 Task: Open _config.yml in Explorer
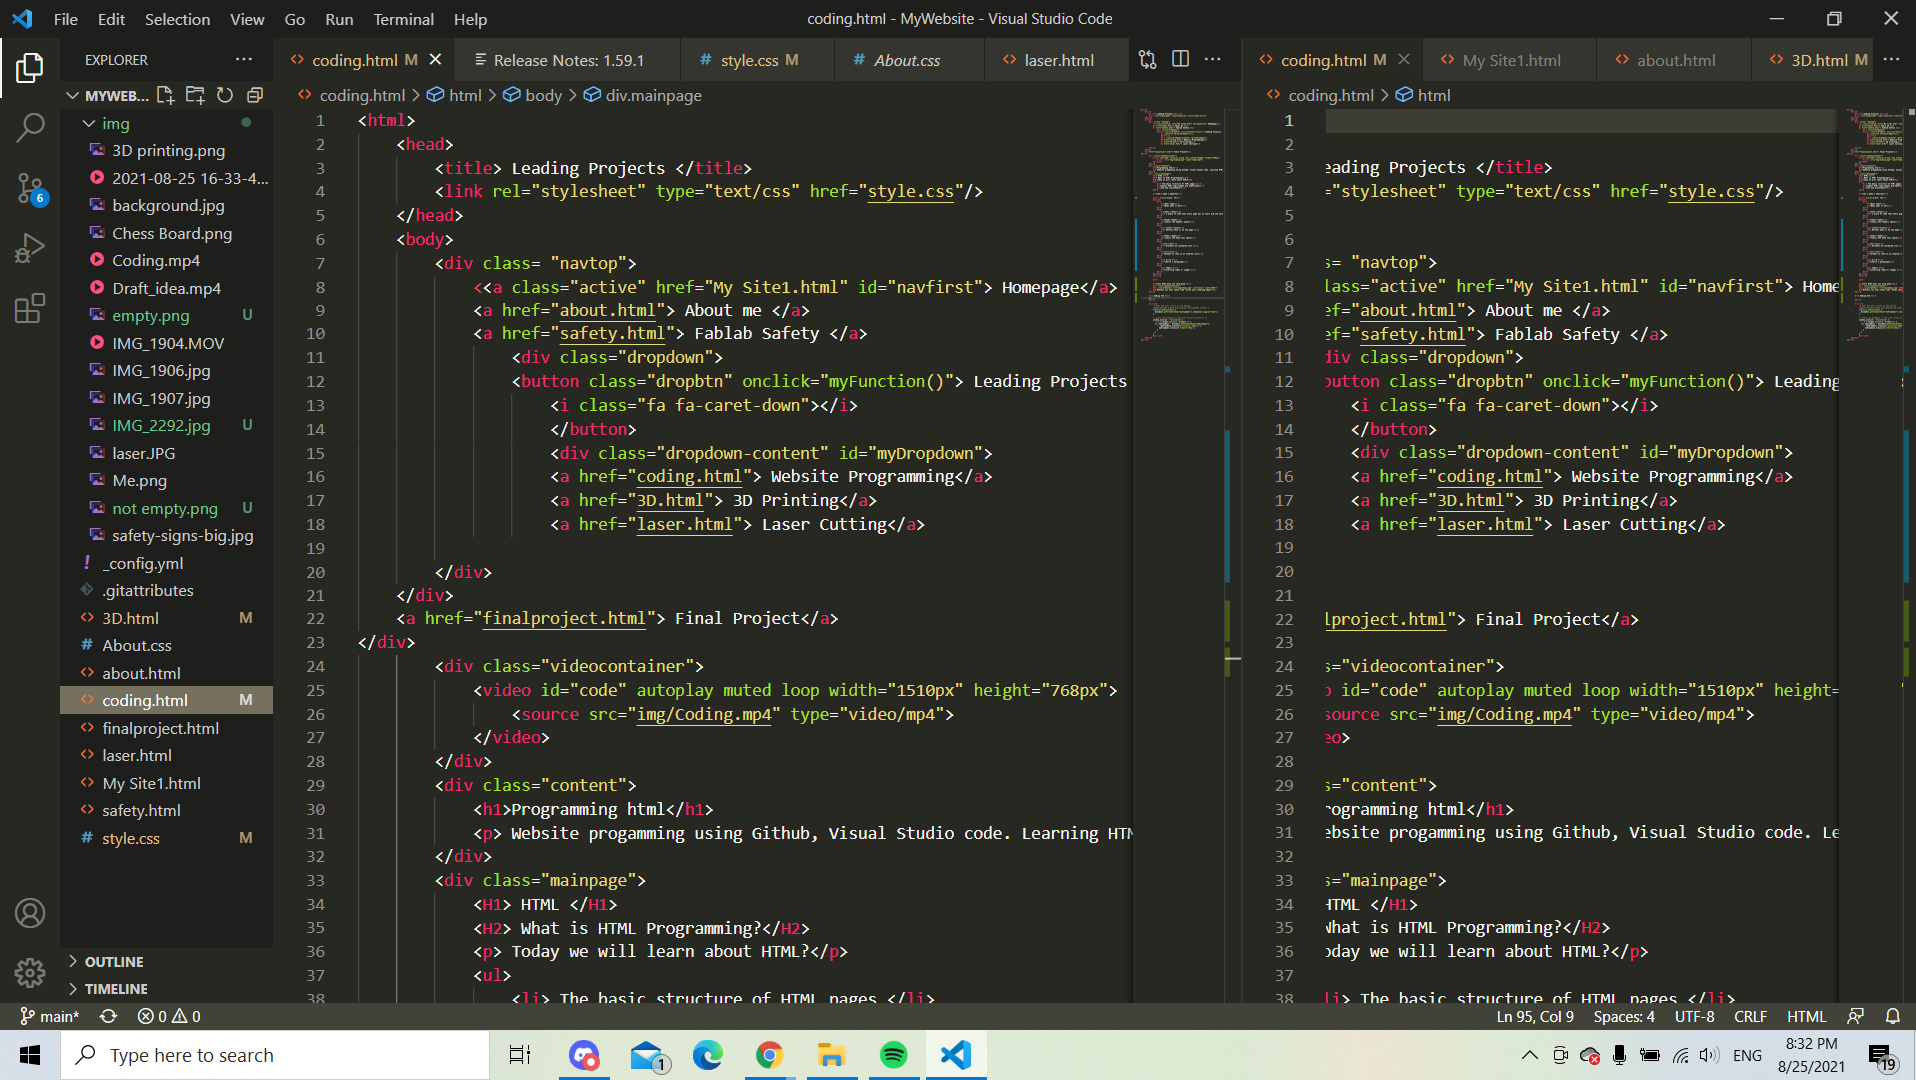pos(166,563)
